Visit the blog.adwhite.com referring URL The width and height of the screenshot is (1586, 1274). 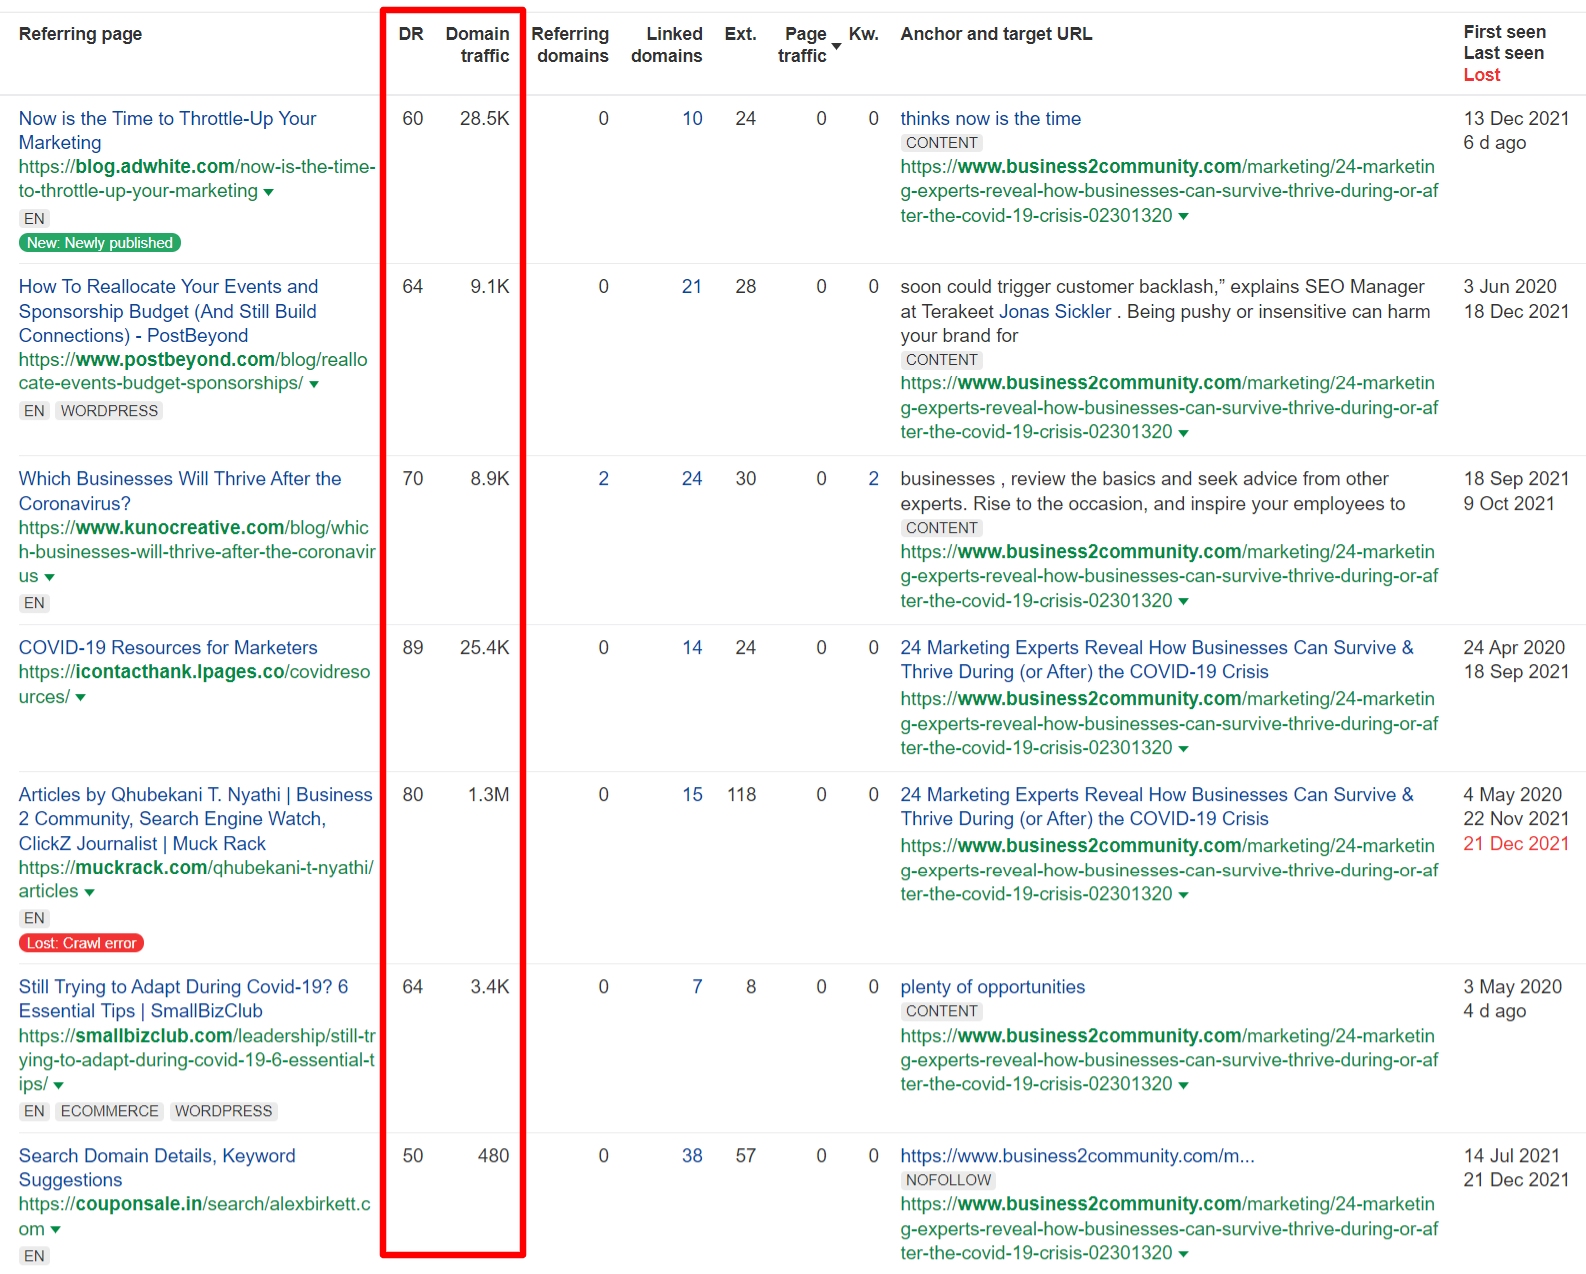point(197,179)
